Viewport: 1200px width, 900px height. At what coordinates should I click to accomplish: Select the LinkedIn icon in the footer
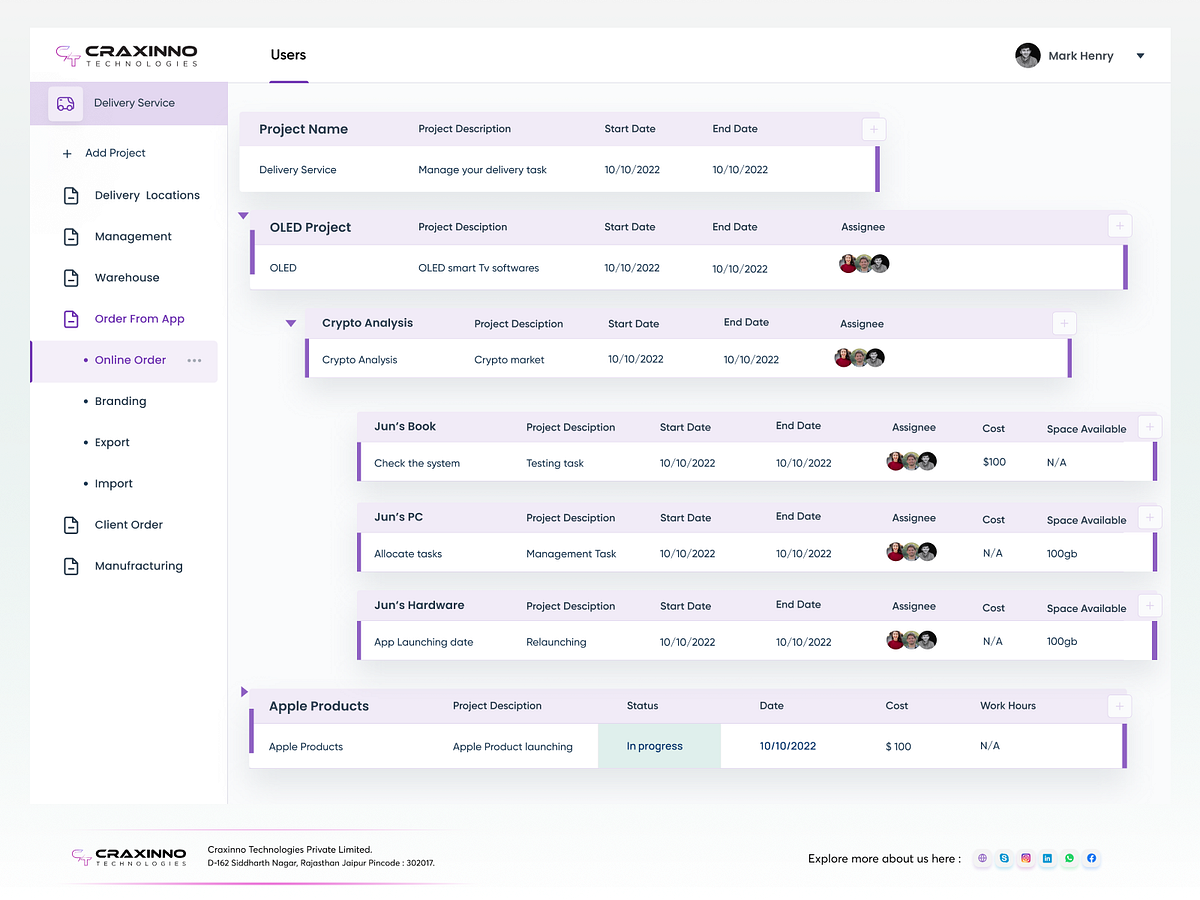[1047, 858]
